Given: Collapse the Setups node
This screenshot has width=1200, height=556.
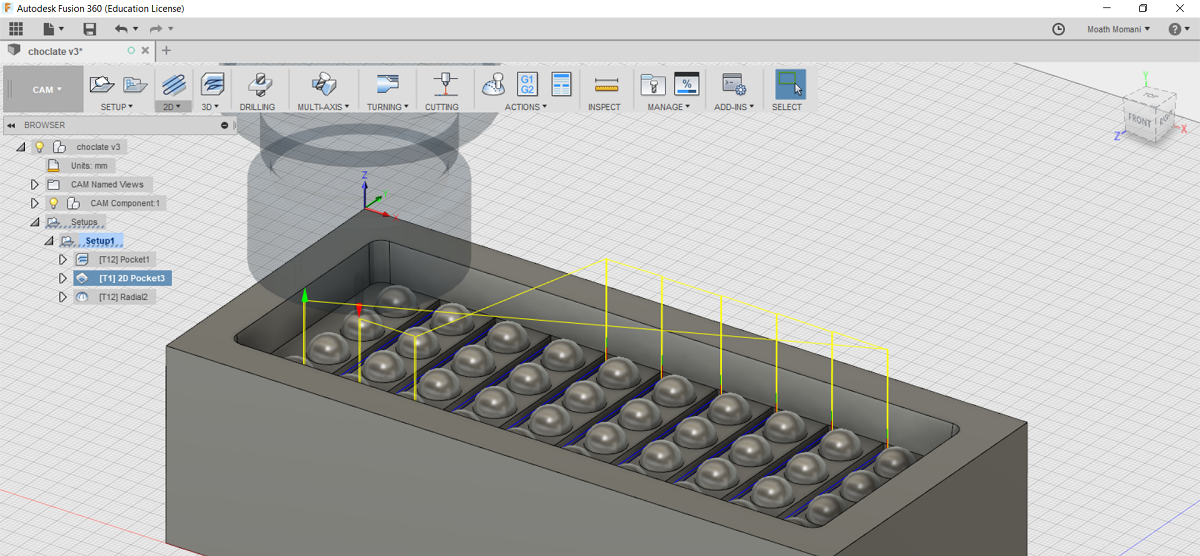Looking at the screenshot, I should (34, 222).
